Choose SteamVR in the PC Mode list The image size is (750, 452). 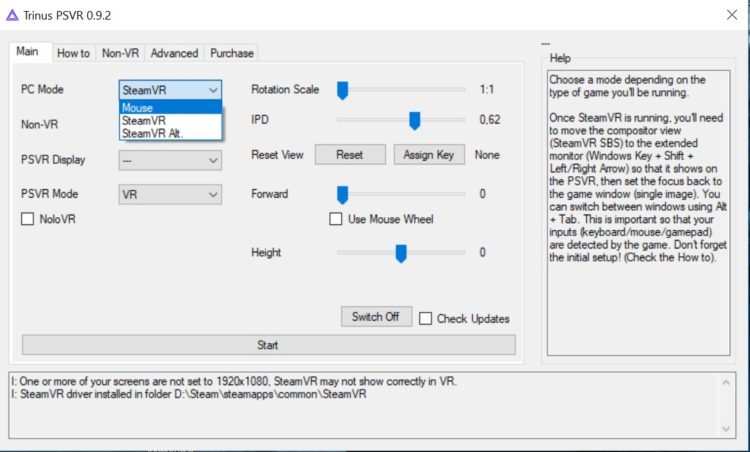tap(170, 121)
